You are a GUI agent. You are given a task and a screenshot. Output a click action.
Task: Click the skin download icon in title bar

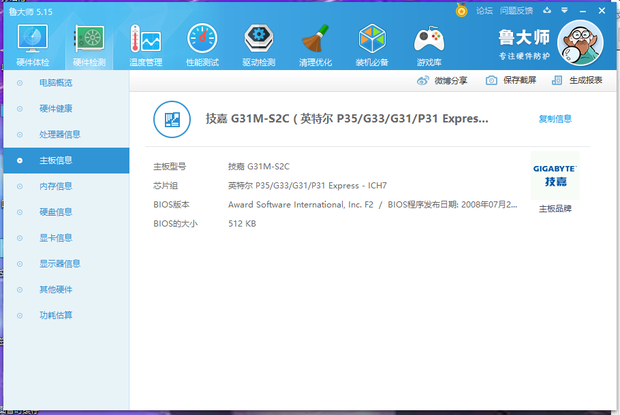click(547, 10)
